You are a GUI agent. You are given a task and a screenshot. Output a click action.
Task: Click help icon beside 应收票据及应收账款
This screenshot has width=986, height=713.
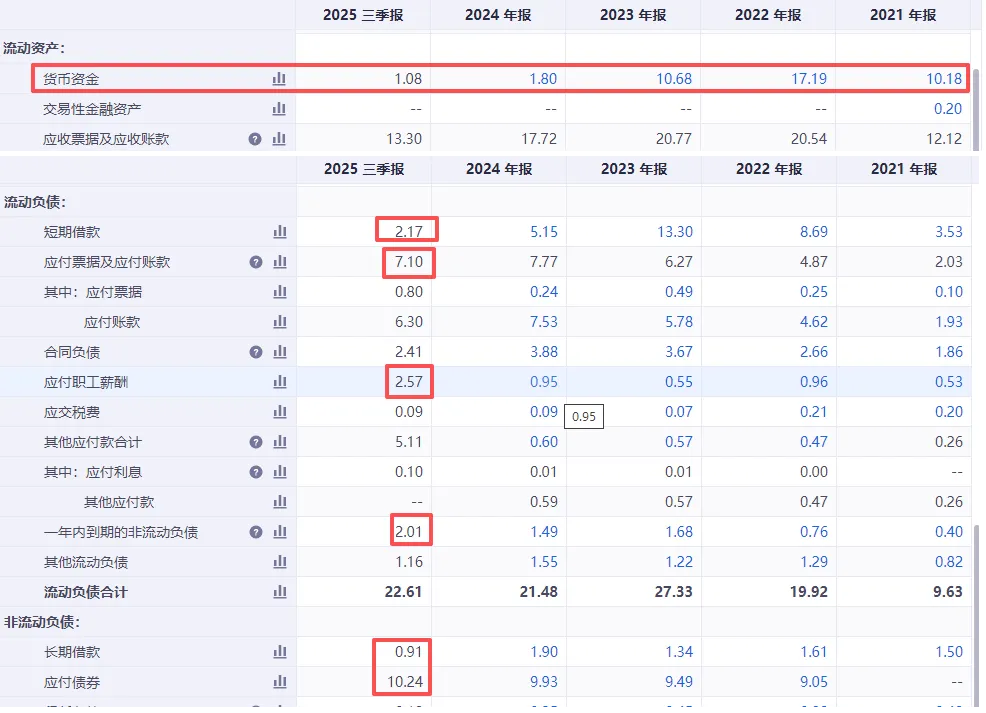tap(255, 139)
